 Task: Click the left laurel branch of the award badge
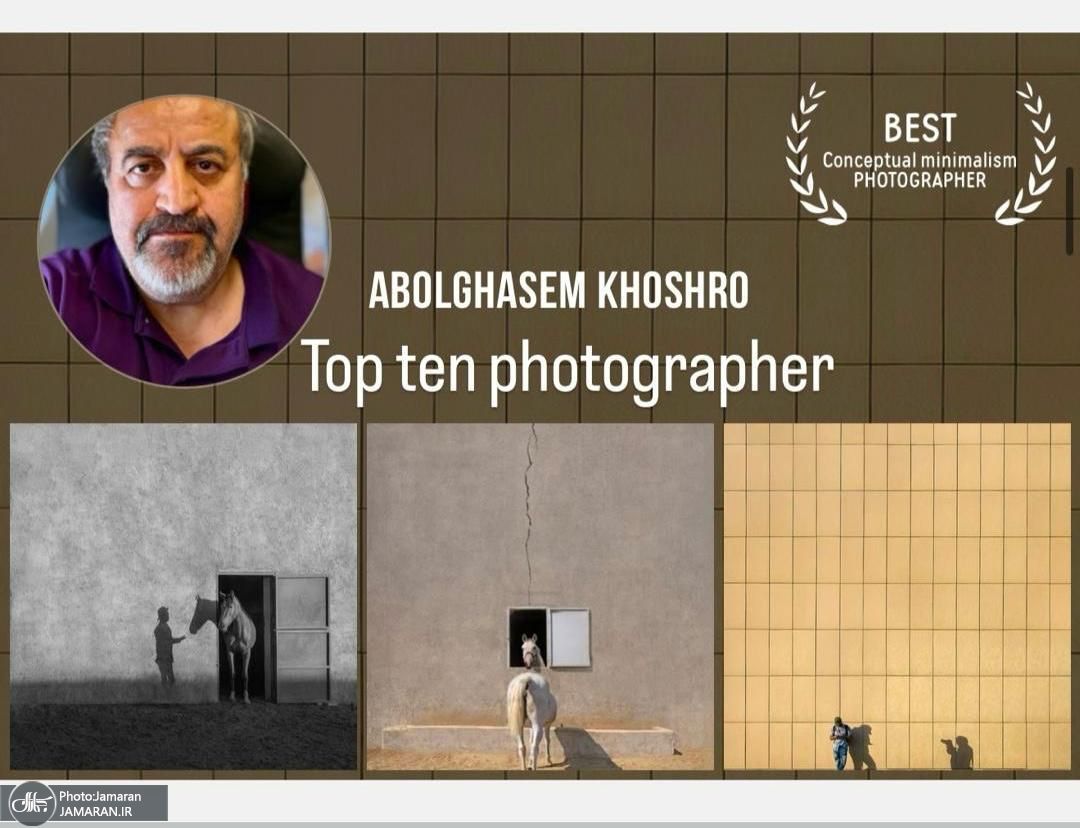pos(808,155)
